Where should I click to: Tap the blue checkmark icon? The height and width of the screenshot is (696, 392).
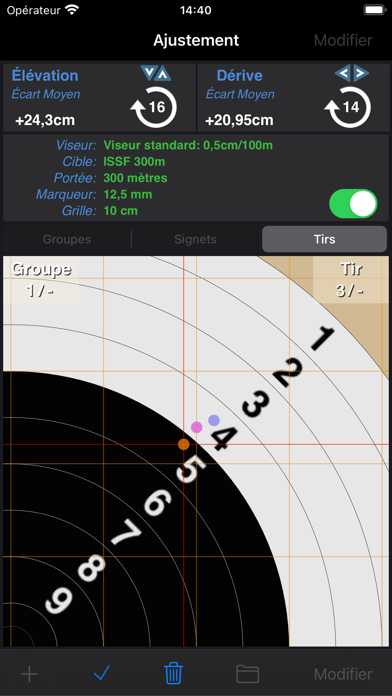point(102,674)
